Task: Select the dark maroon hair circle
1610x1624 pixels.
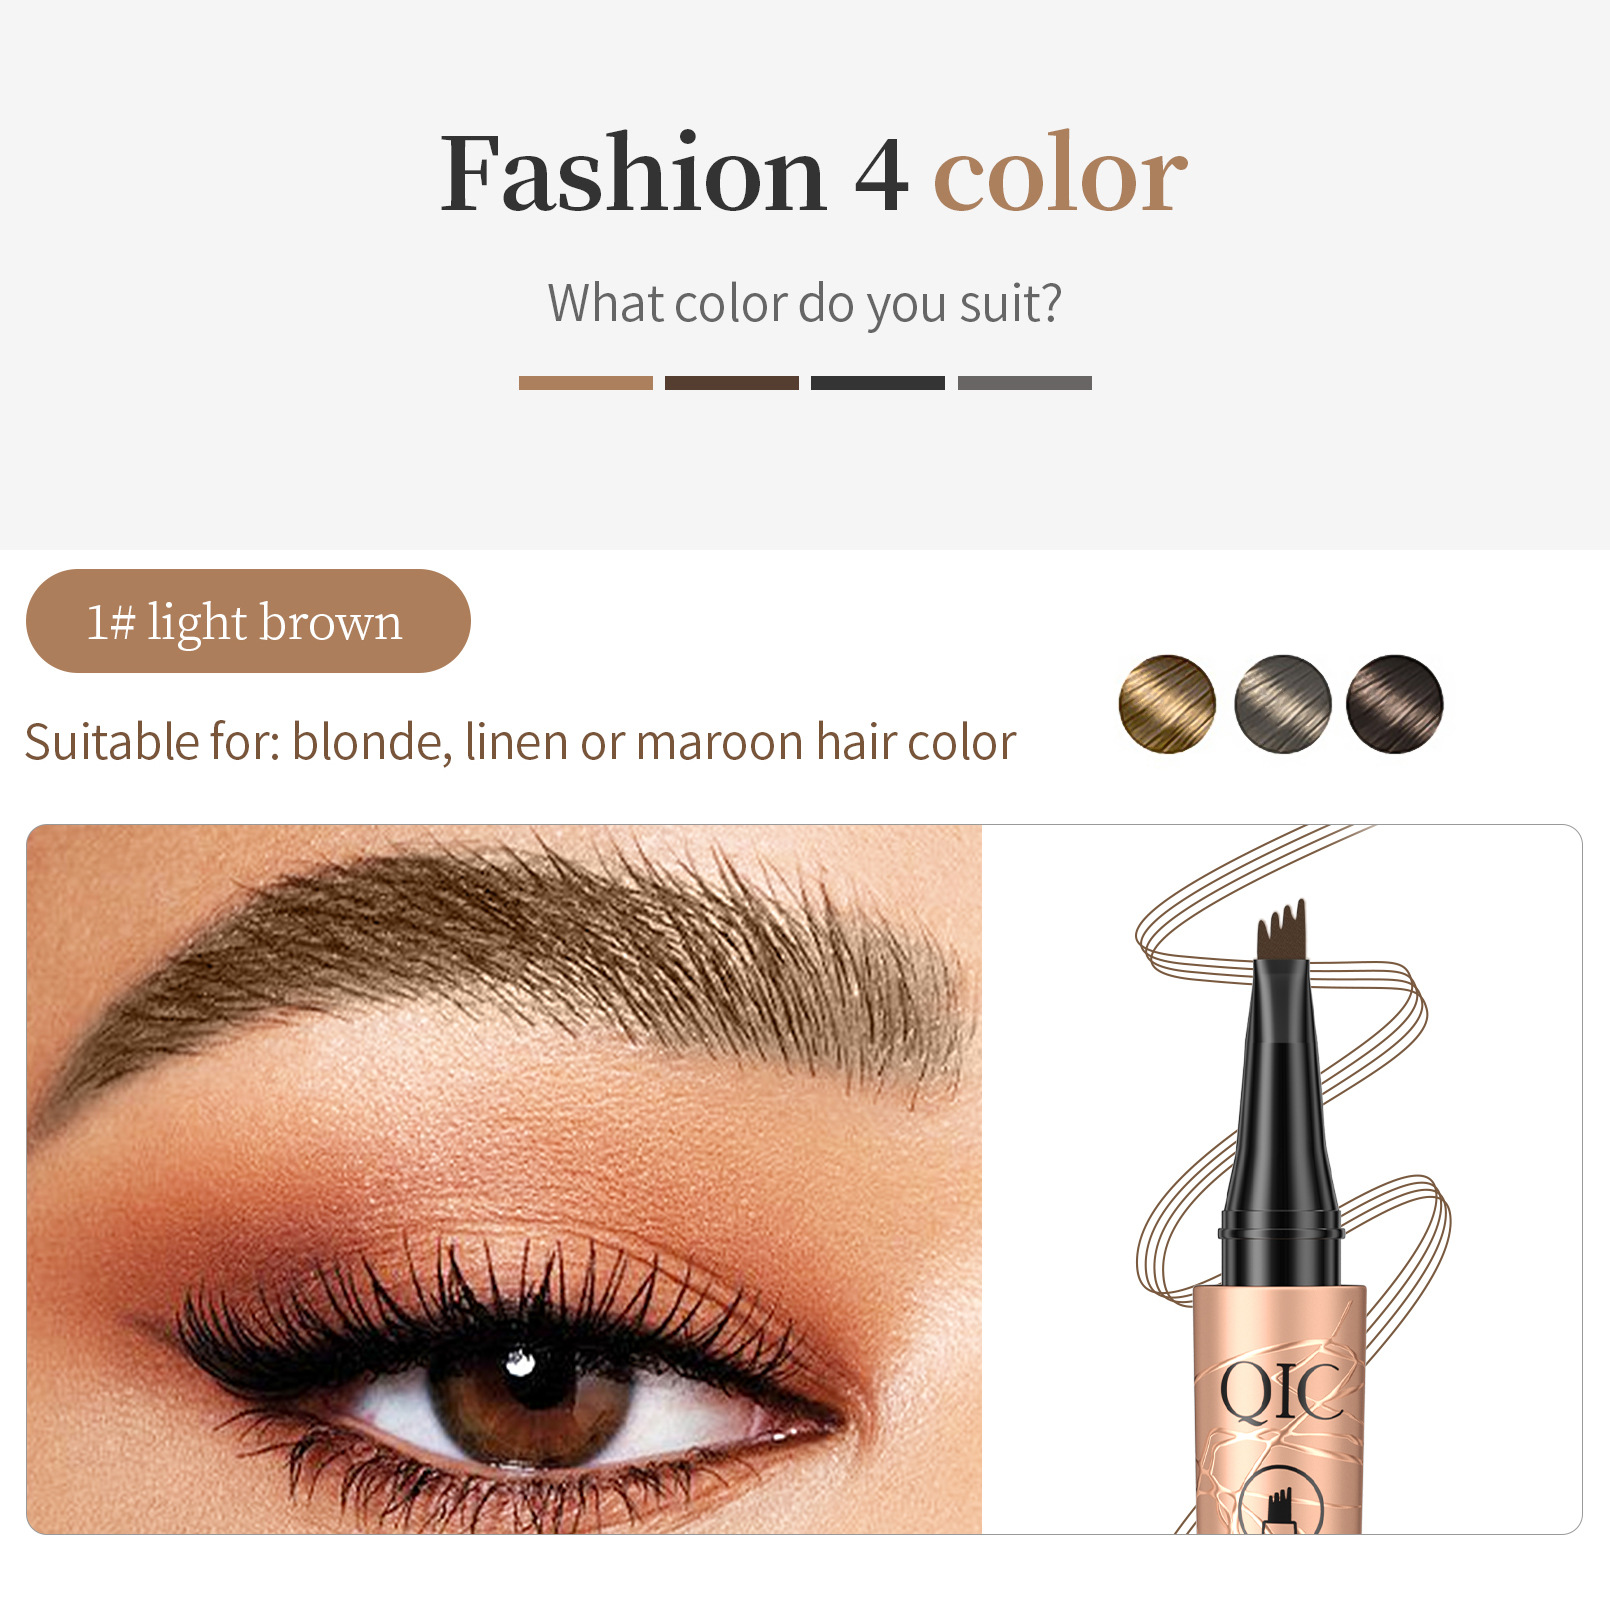Action: click(1394, 704)
